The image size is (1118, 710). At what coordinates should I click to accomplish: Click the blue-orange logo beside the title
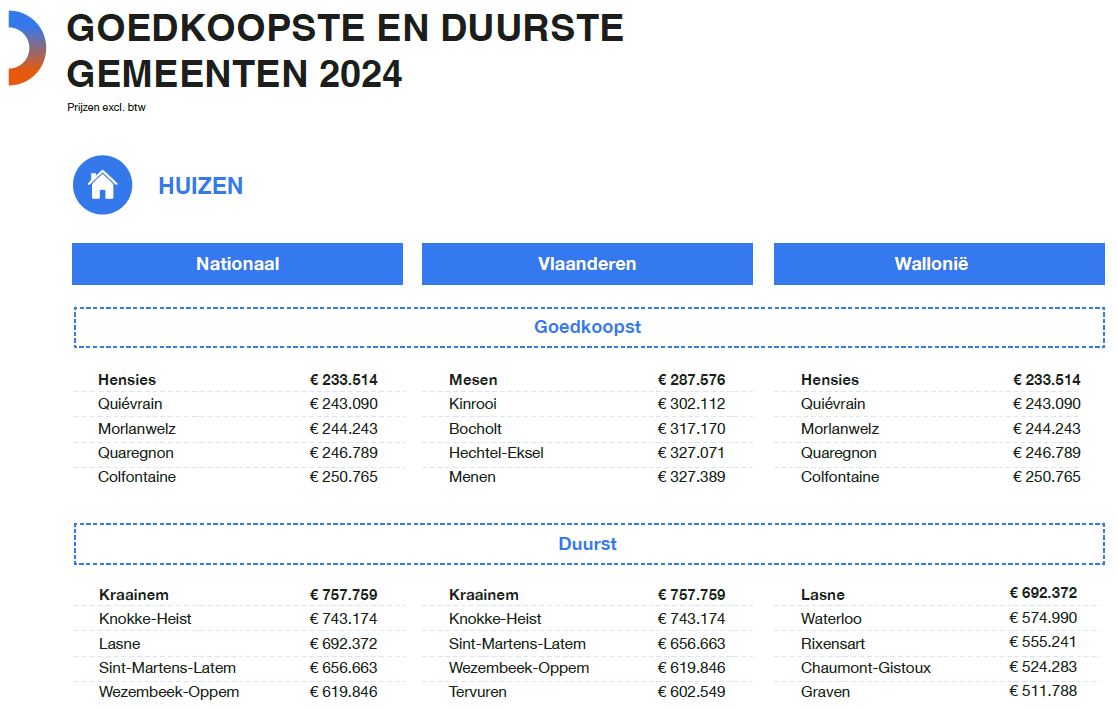click(x=26, y=48)
